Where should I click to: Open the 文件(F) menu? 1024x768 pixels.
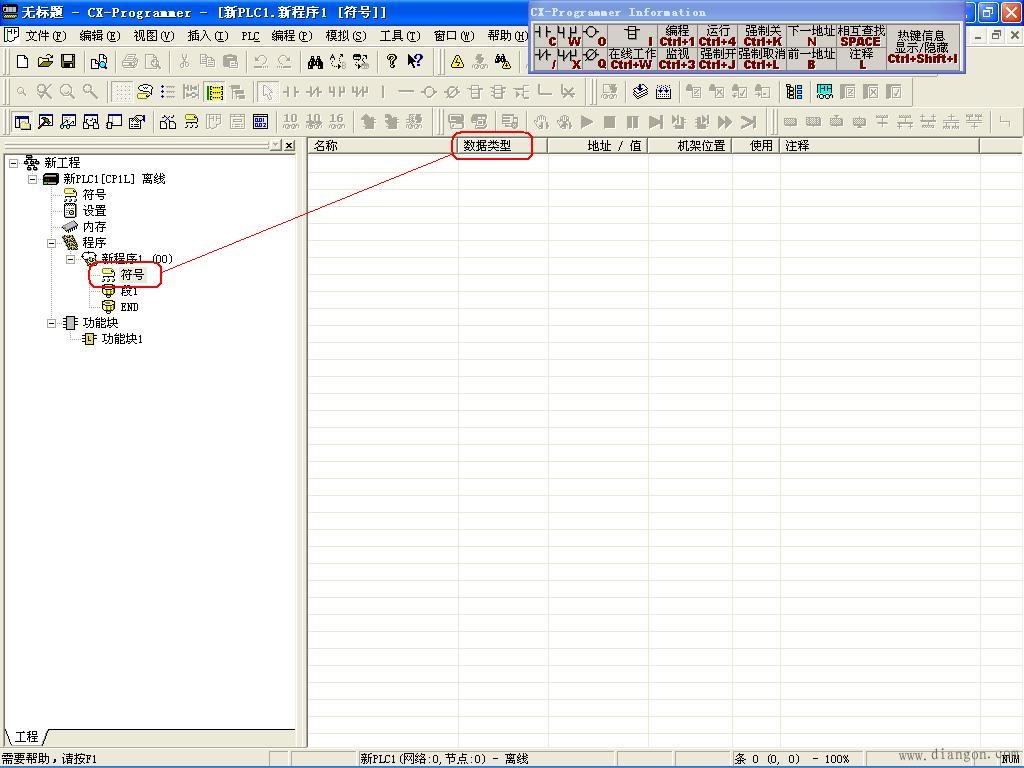(x=44, y=35)
